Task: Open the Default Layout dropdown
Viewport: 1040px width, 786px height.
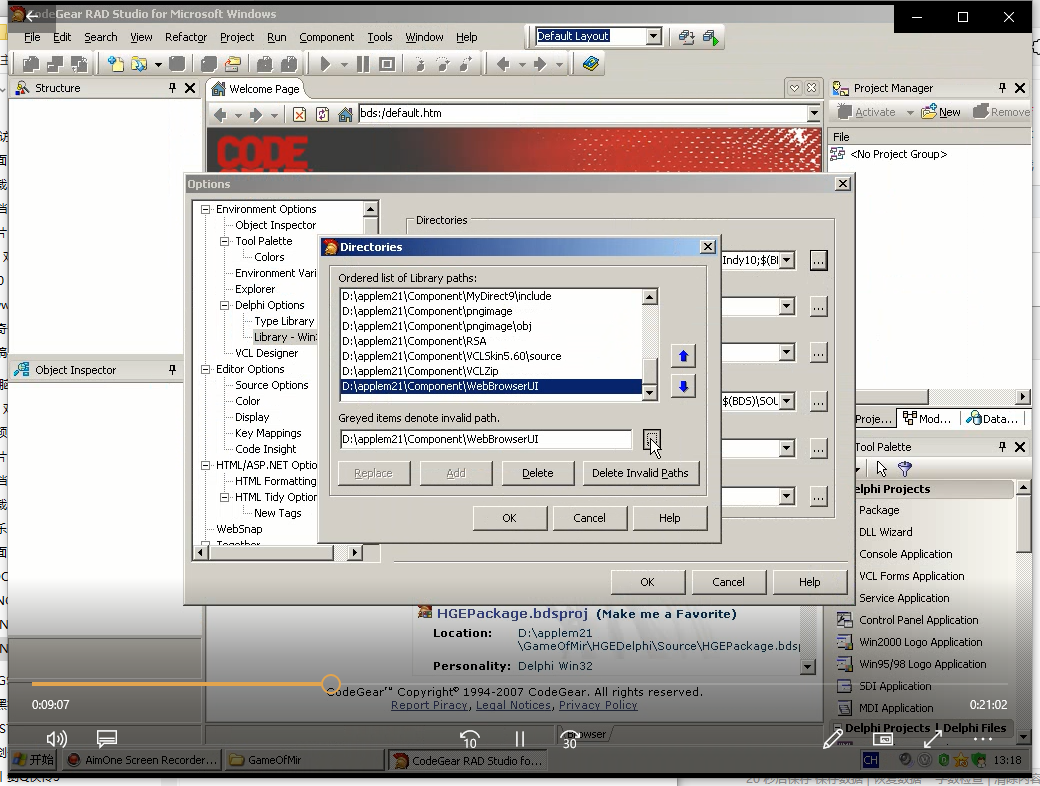Action: 653,36
